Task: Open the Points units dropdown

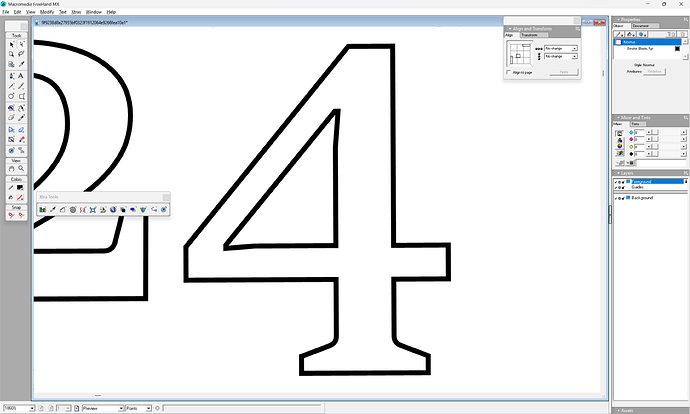Action: click(149, 409)
